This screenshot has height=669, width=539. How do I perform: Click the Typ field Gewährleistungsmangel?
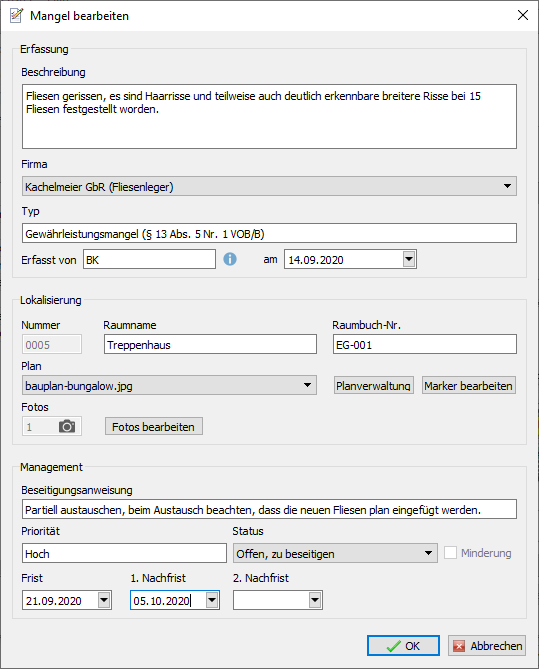pyautogui.click(x=269, y=233)
